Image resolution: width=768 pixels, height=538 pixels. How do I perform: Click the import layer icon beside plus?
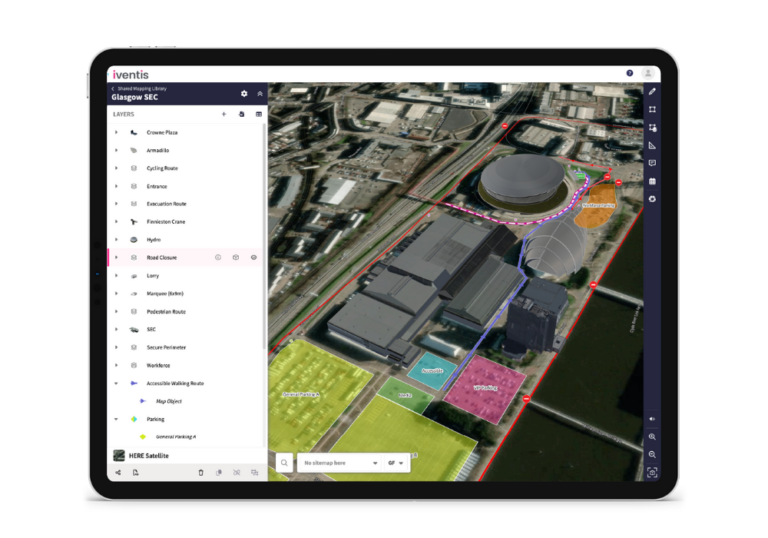click(241, 114)
